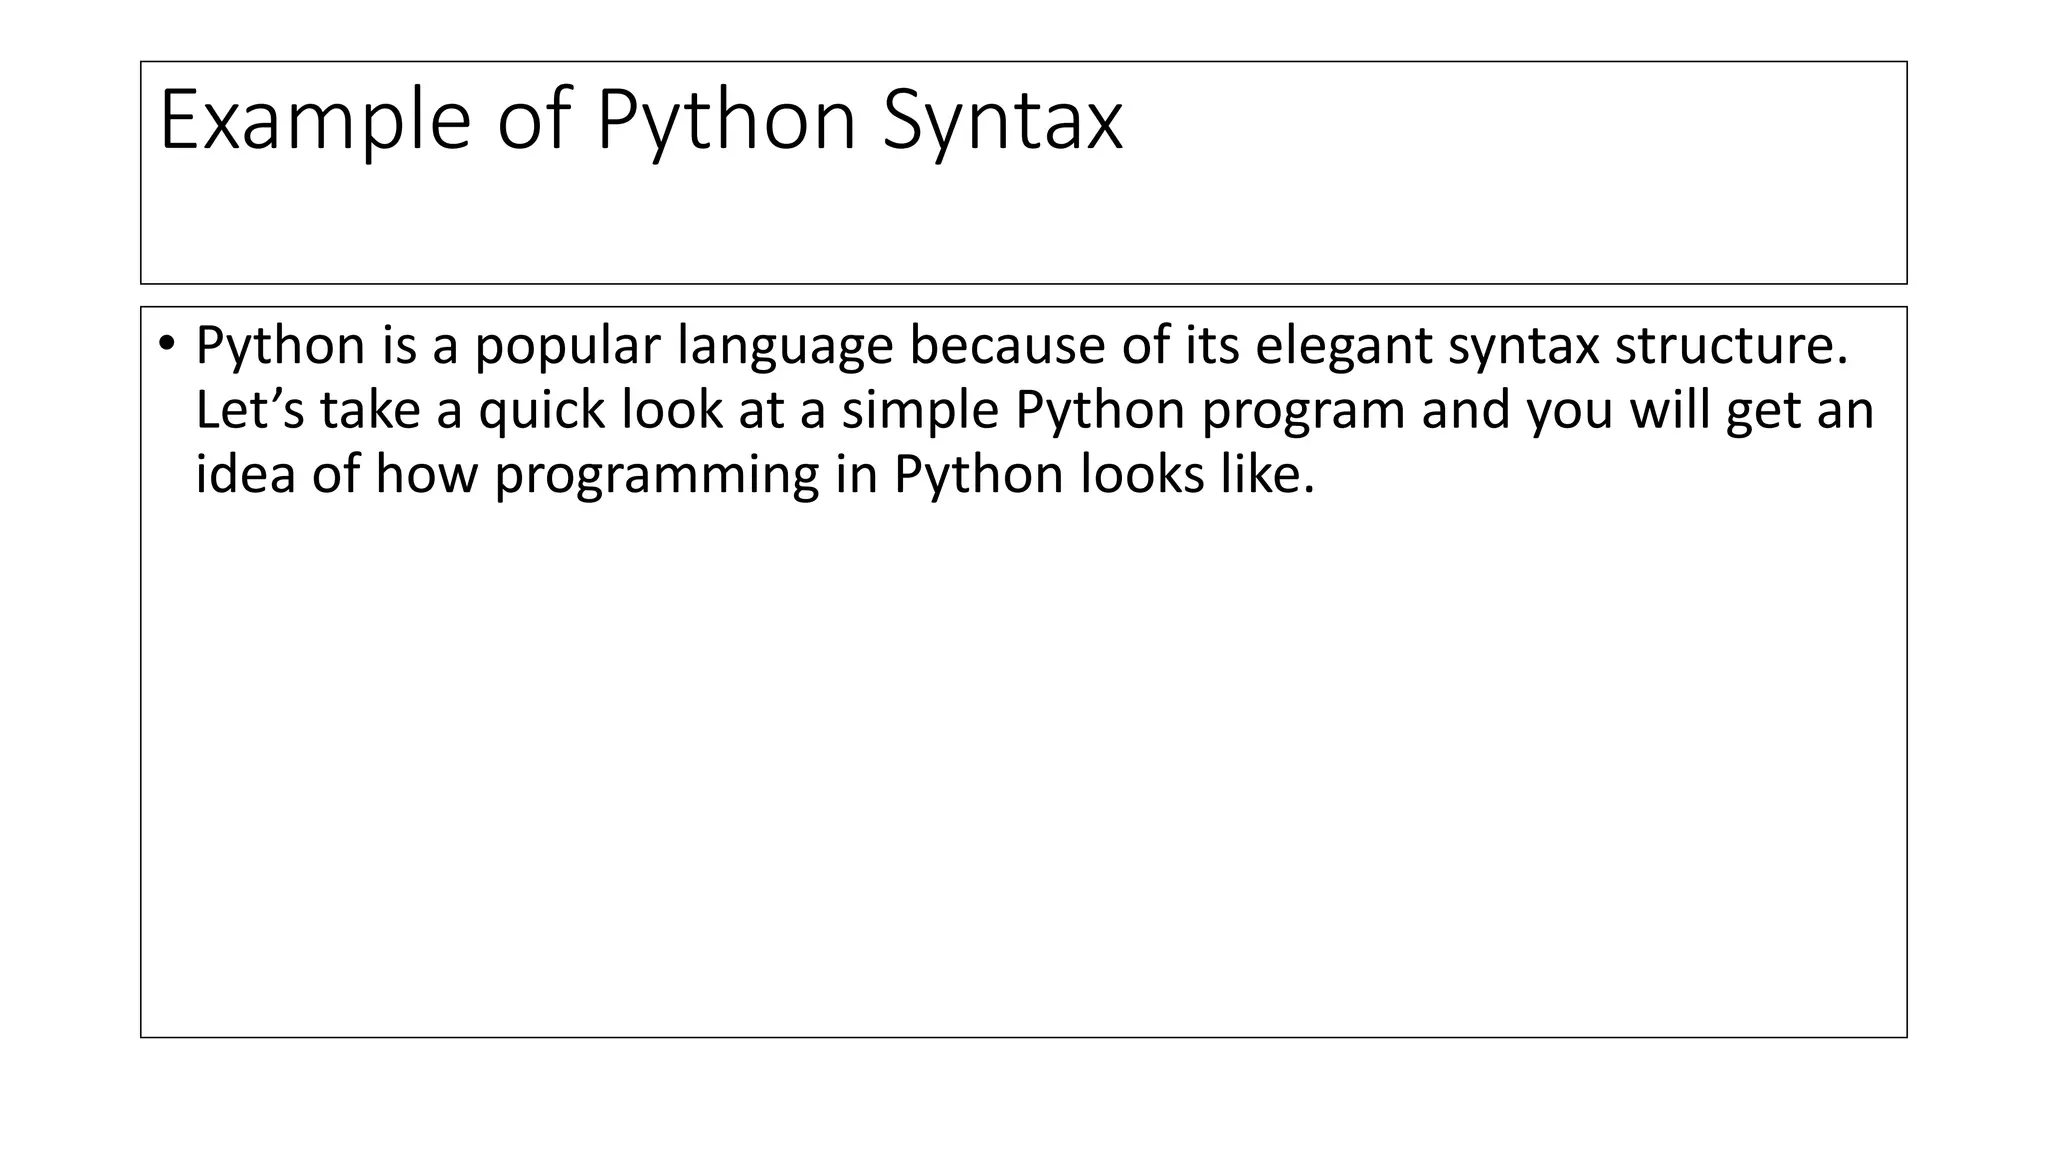Click the words 'looks like.' ending the paragraph

[x=1197, y=474]
